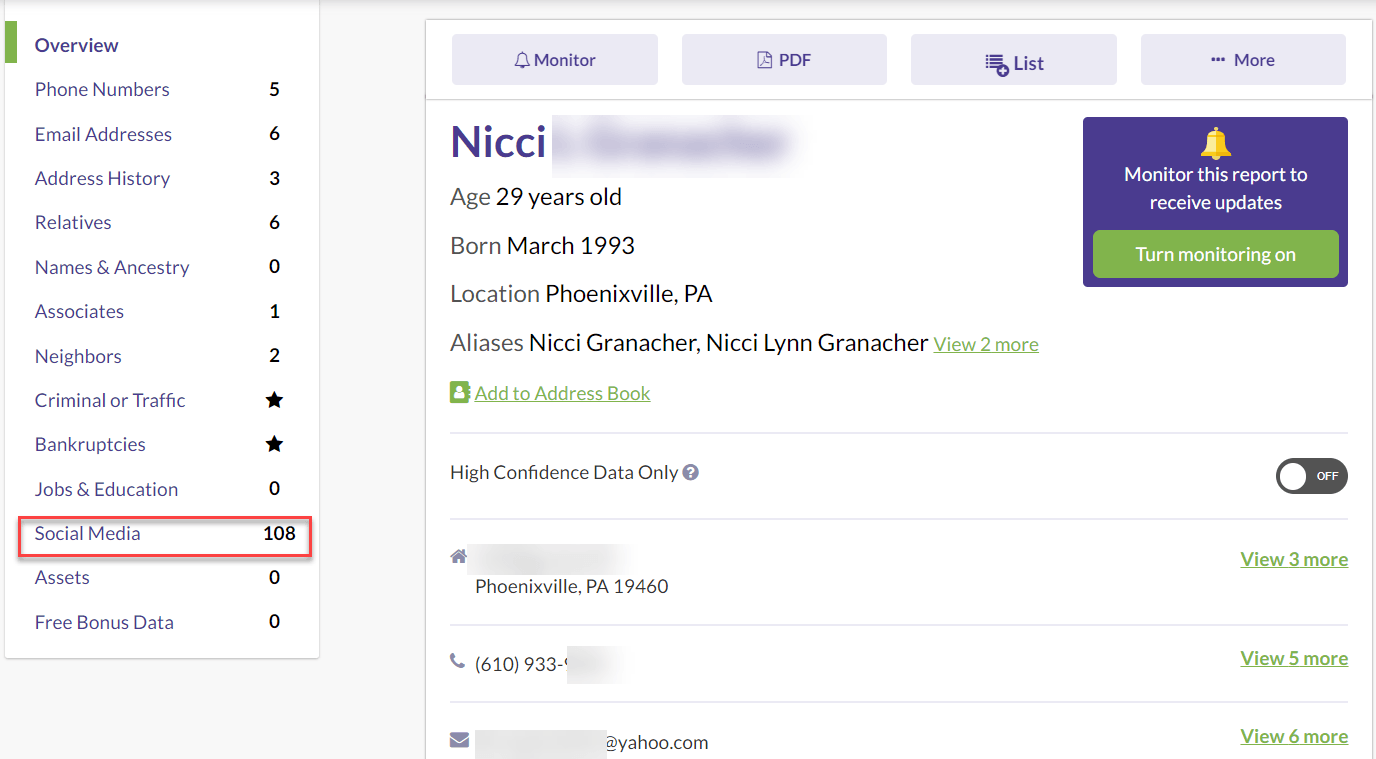Expand aliases with View 2 more
The image size is (1376, 759).
(x=986, y=344)
